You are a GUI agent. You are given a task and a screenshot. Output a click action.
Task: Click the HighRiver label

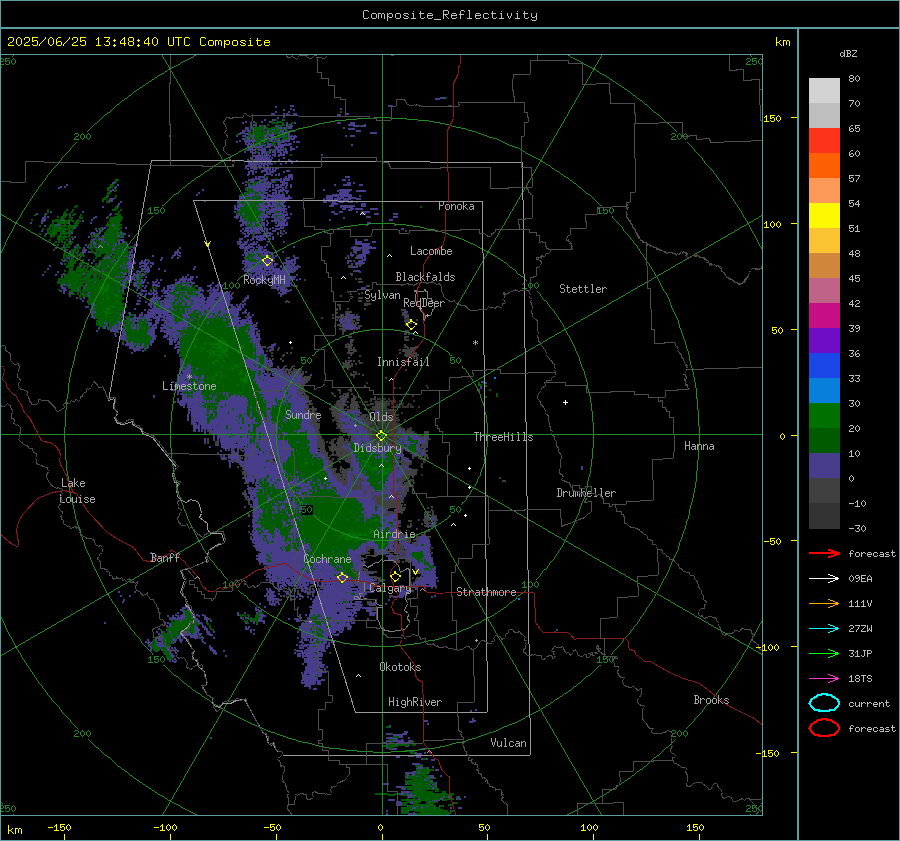point(415,702)
